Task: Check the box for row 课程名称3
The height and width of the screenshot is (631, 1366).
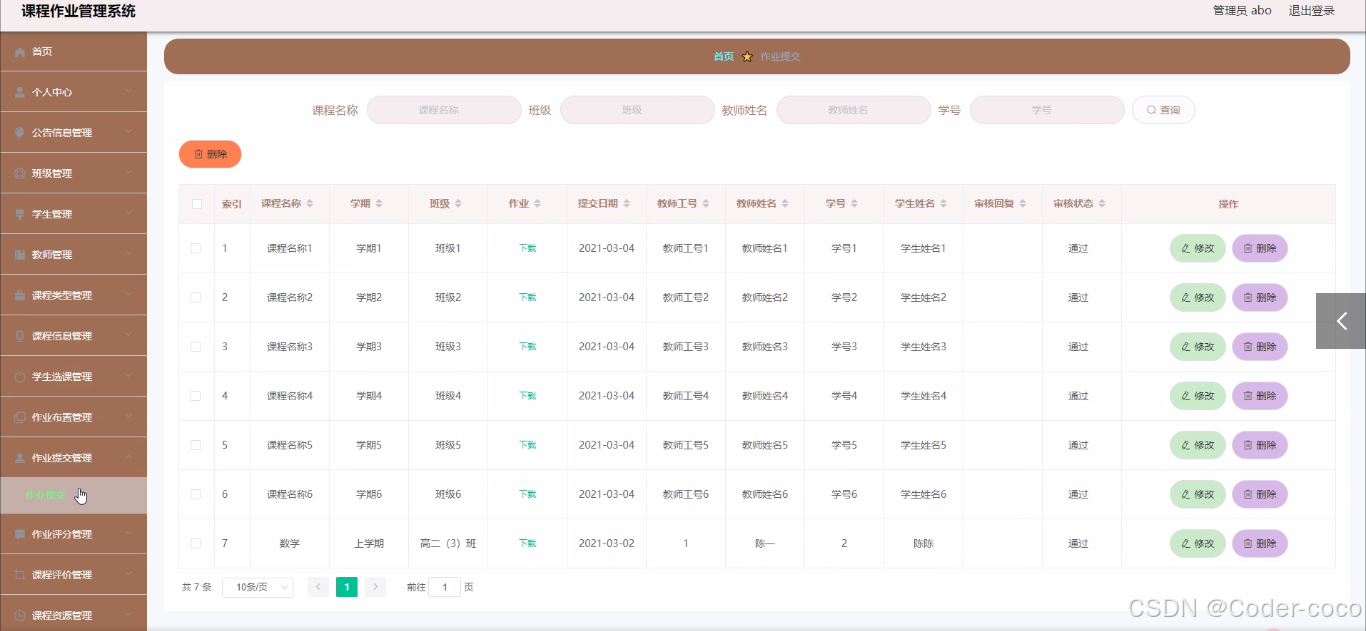Action: coord(196,346)
